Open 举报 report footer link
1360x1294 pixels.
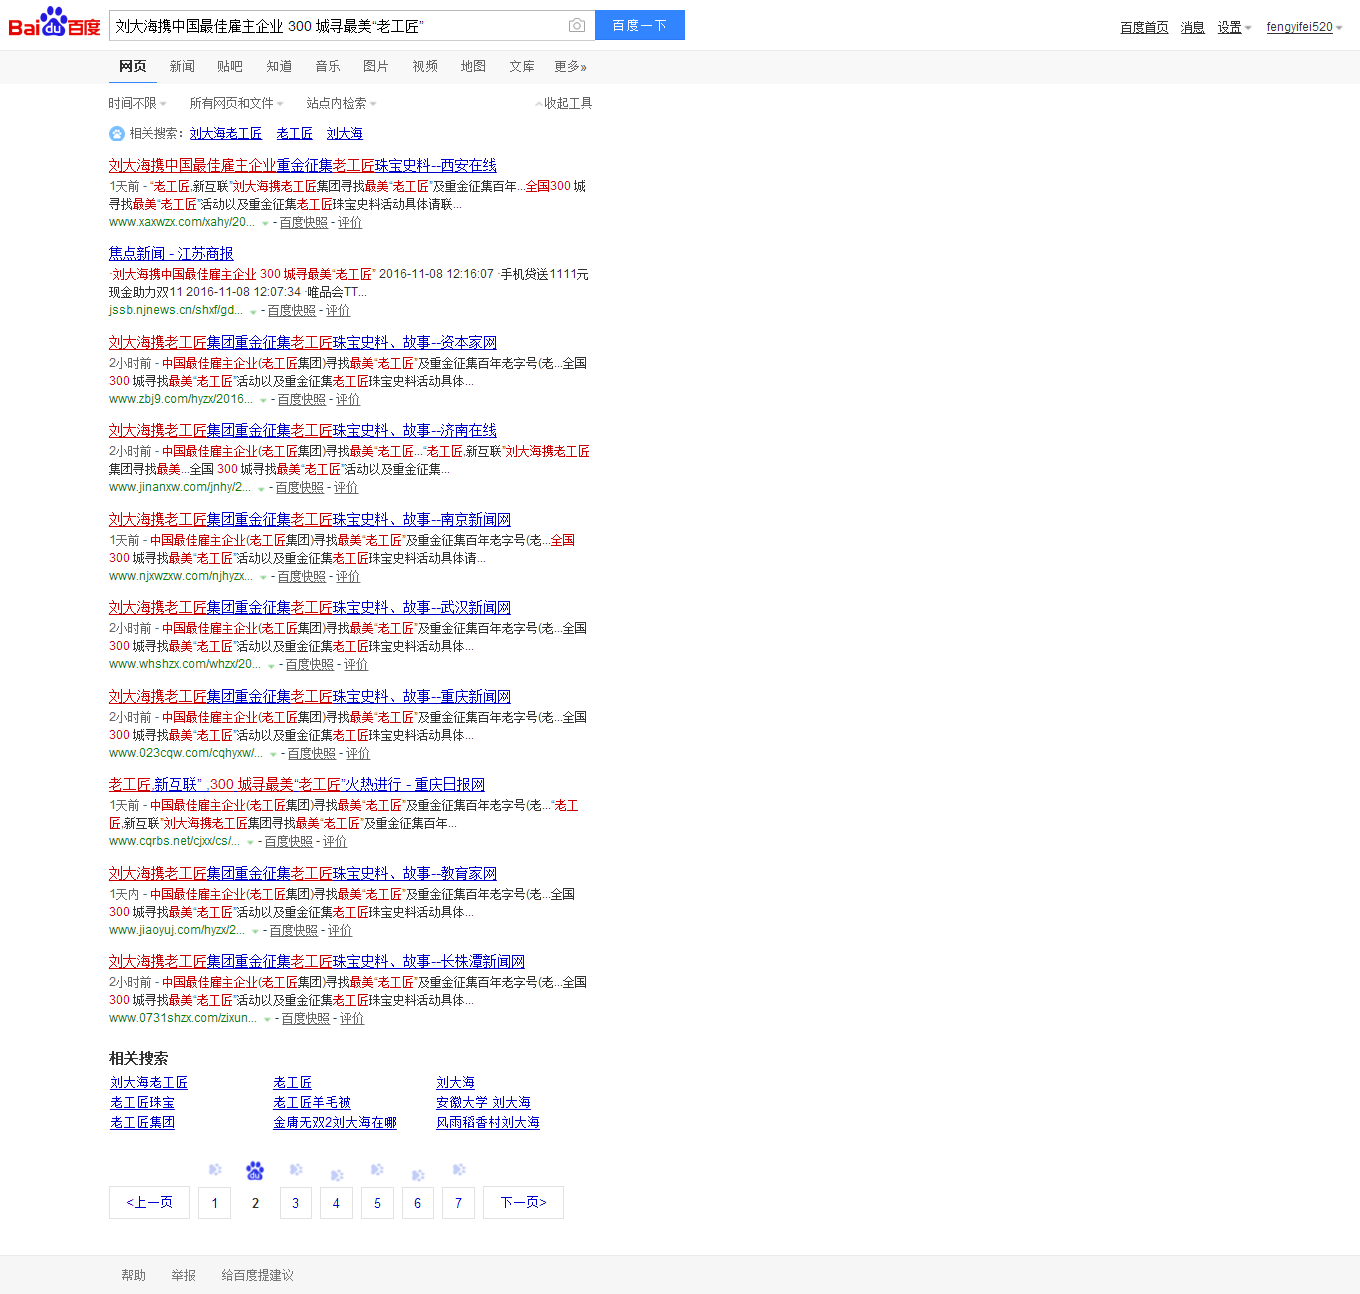[183, 1276]
